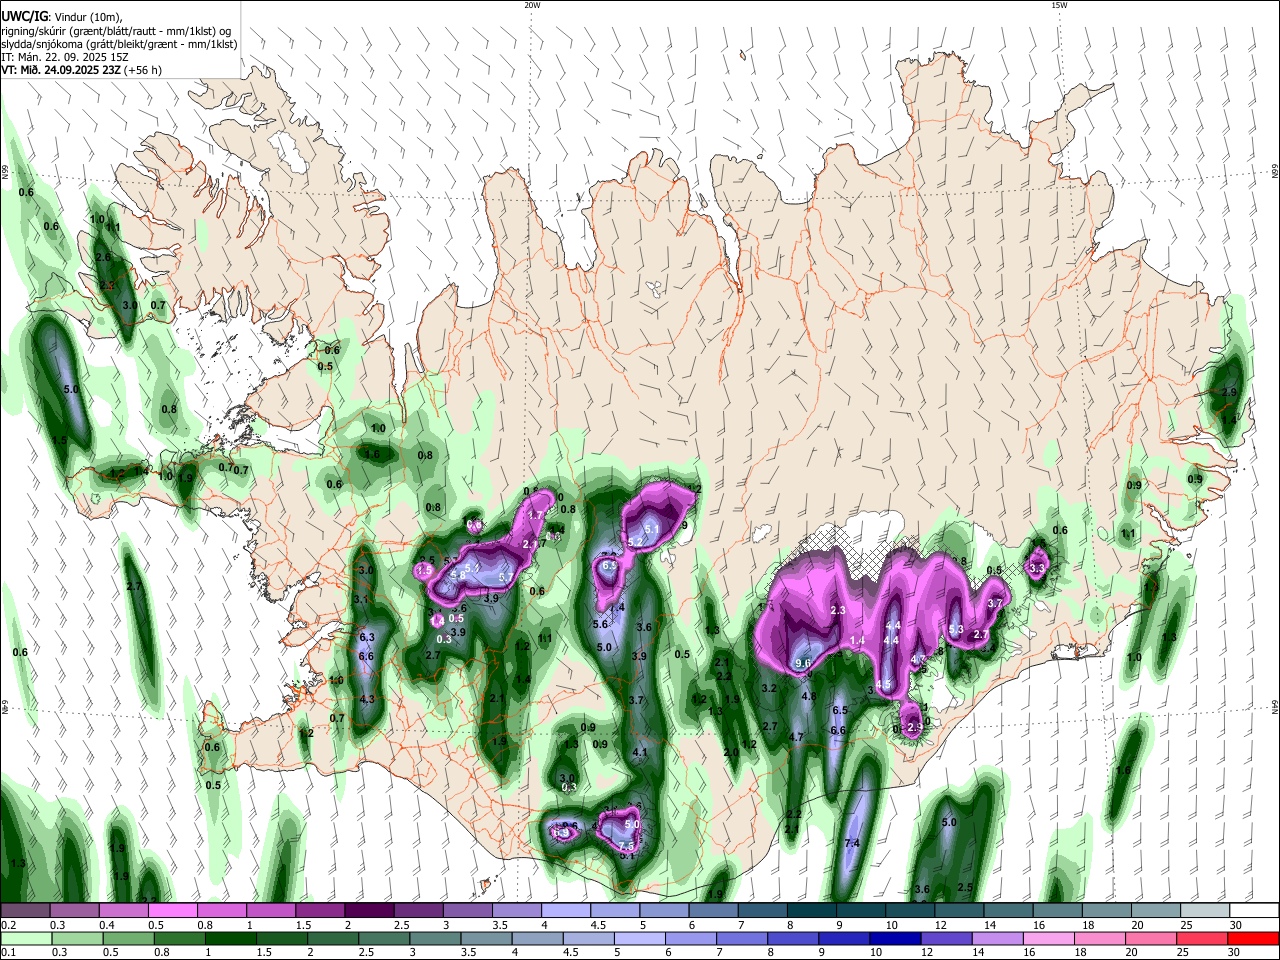Screen dimensions: 1280x960
Task: Select the '4.1' precipitation value
Action: pos(641,752)
